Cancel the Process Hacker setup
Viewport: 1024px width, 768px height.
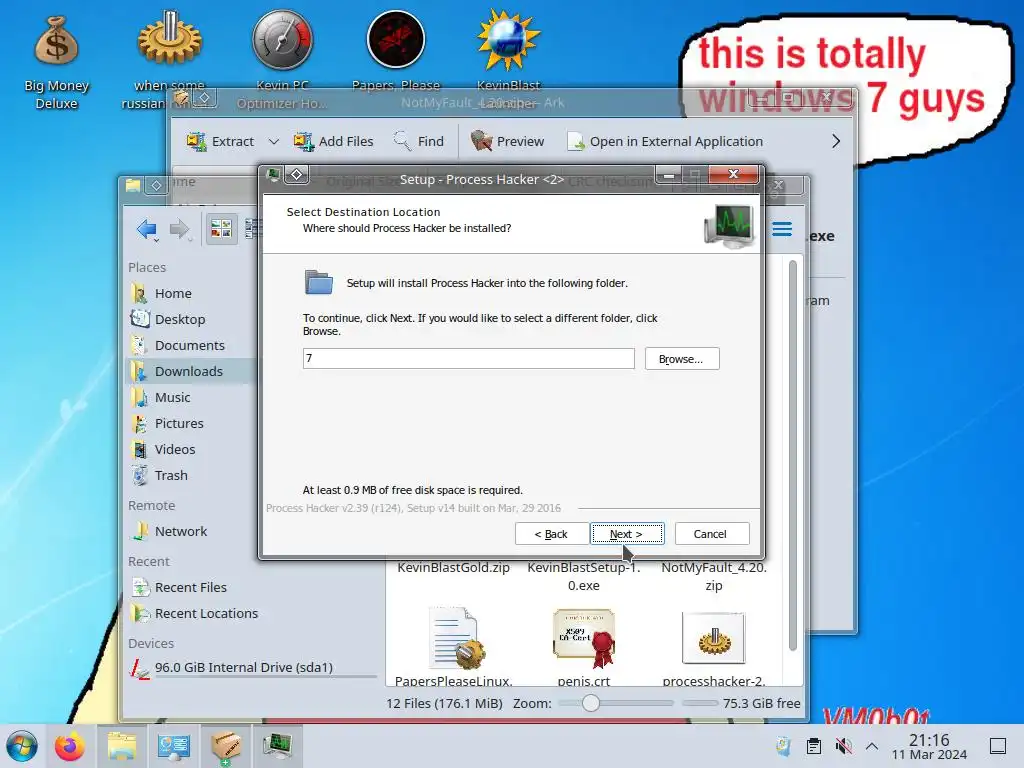tap(711, 534)
